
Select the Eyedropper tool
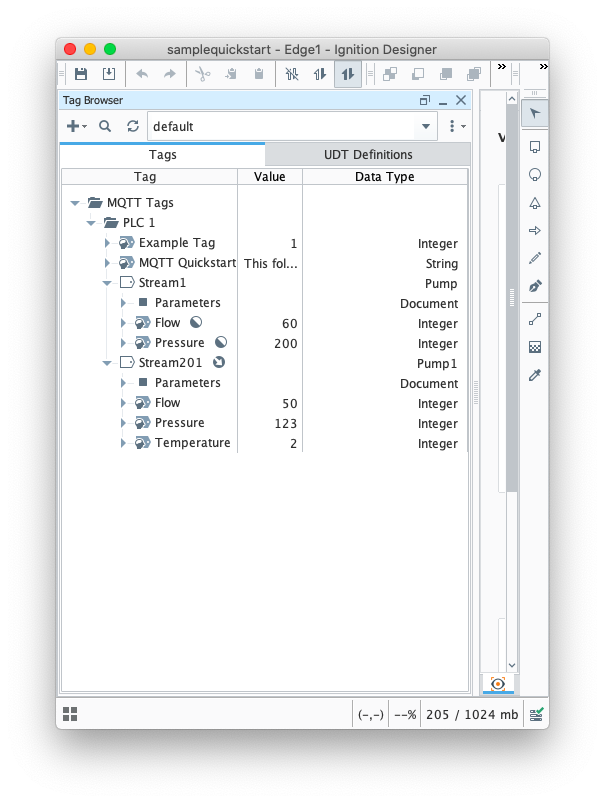535,375
